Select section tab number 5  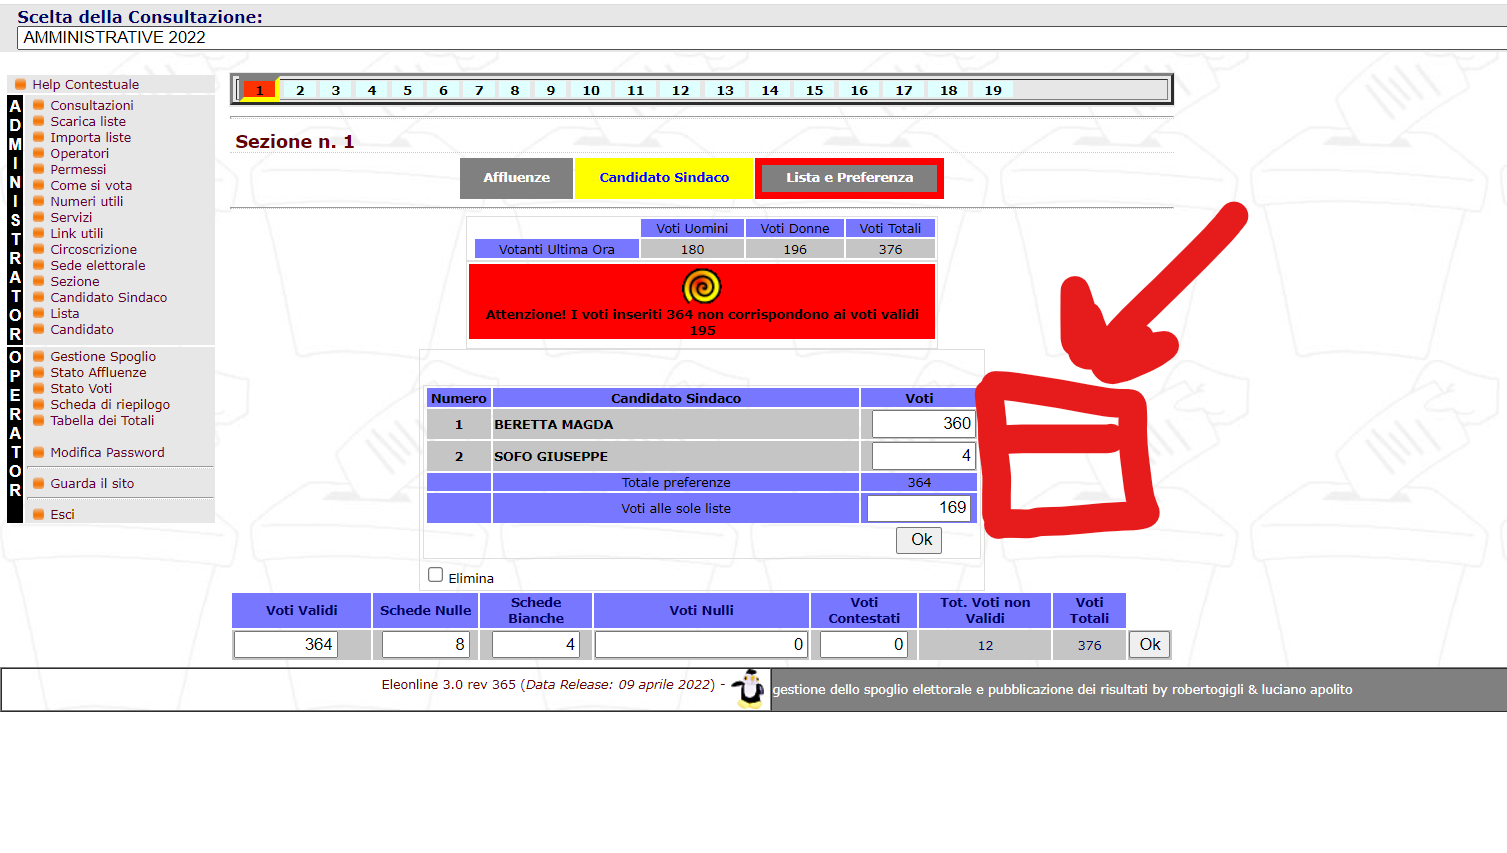click(x=407, y=89)
